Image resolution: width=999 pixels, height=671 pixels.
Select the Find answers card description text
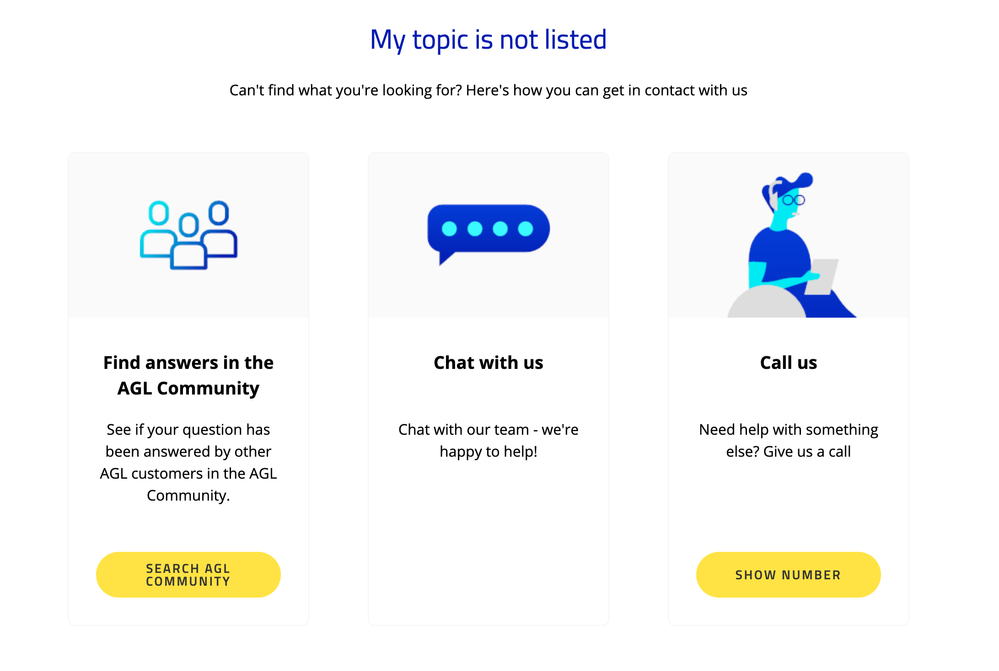click(188, 462)
